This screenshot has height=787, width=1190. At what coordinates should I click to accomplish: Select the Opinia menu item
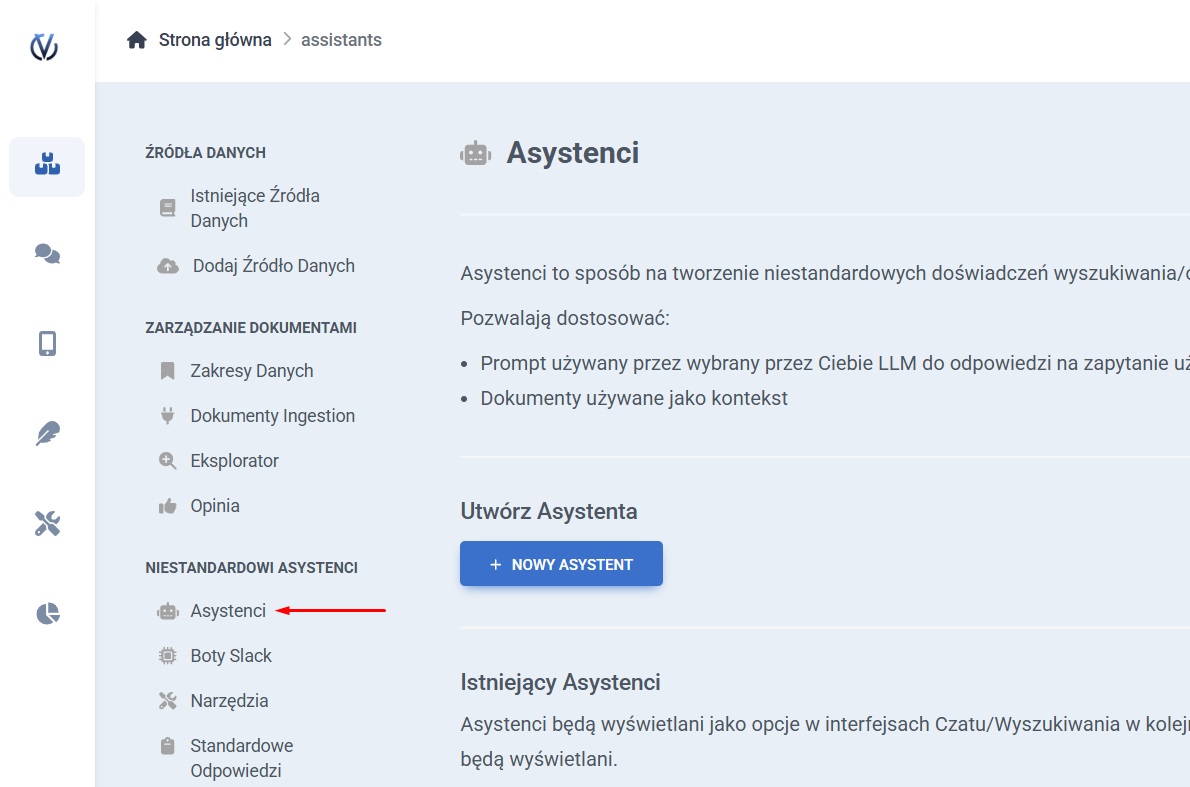tap(214, 506)
